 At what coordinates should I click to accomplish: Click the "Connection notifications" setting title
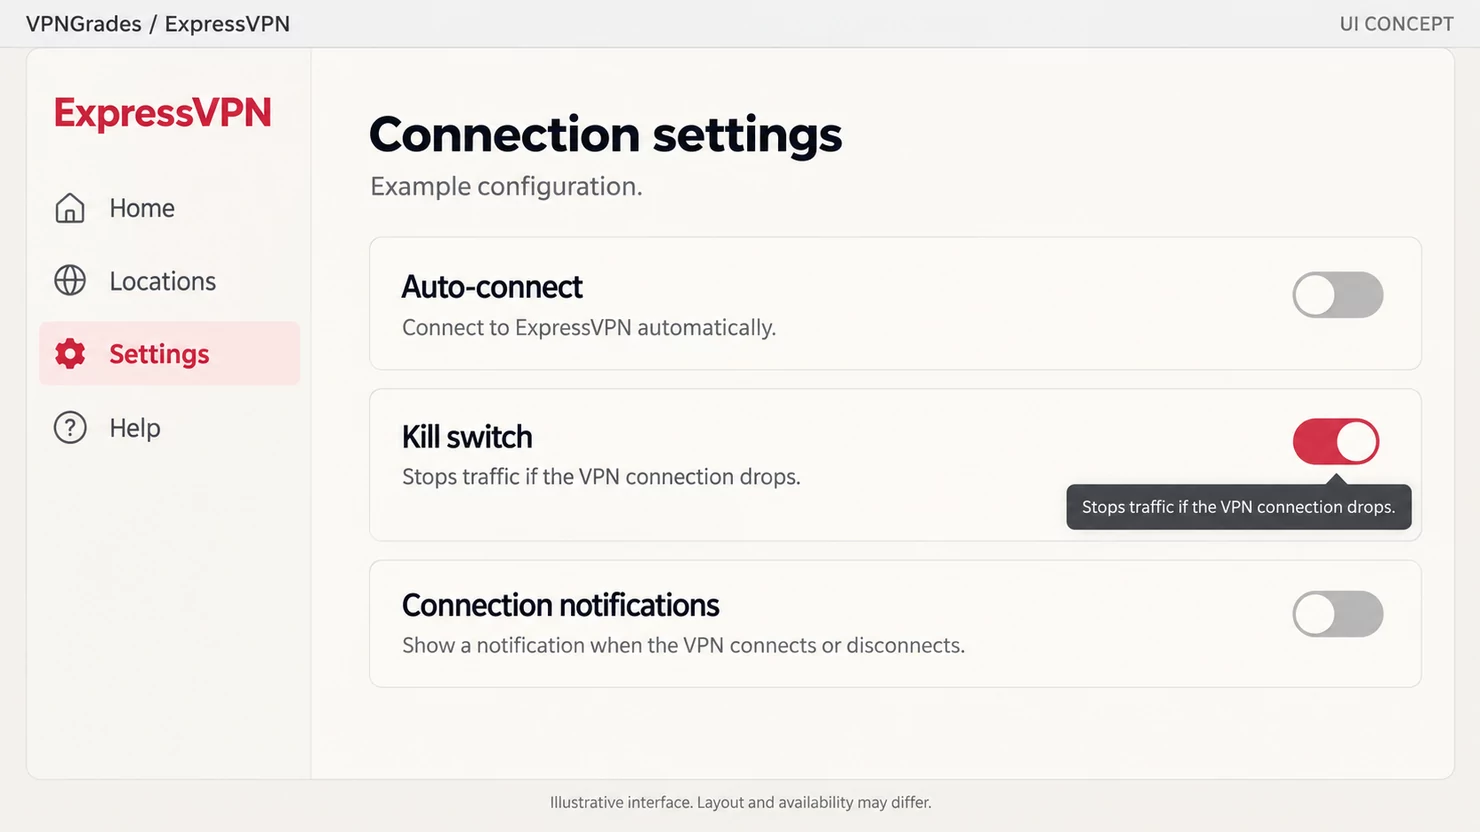(x=561, y=606)
